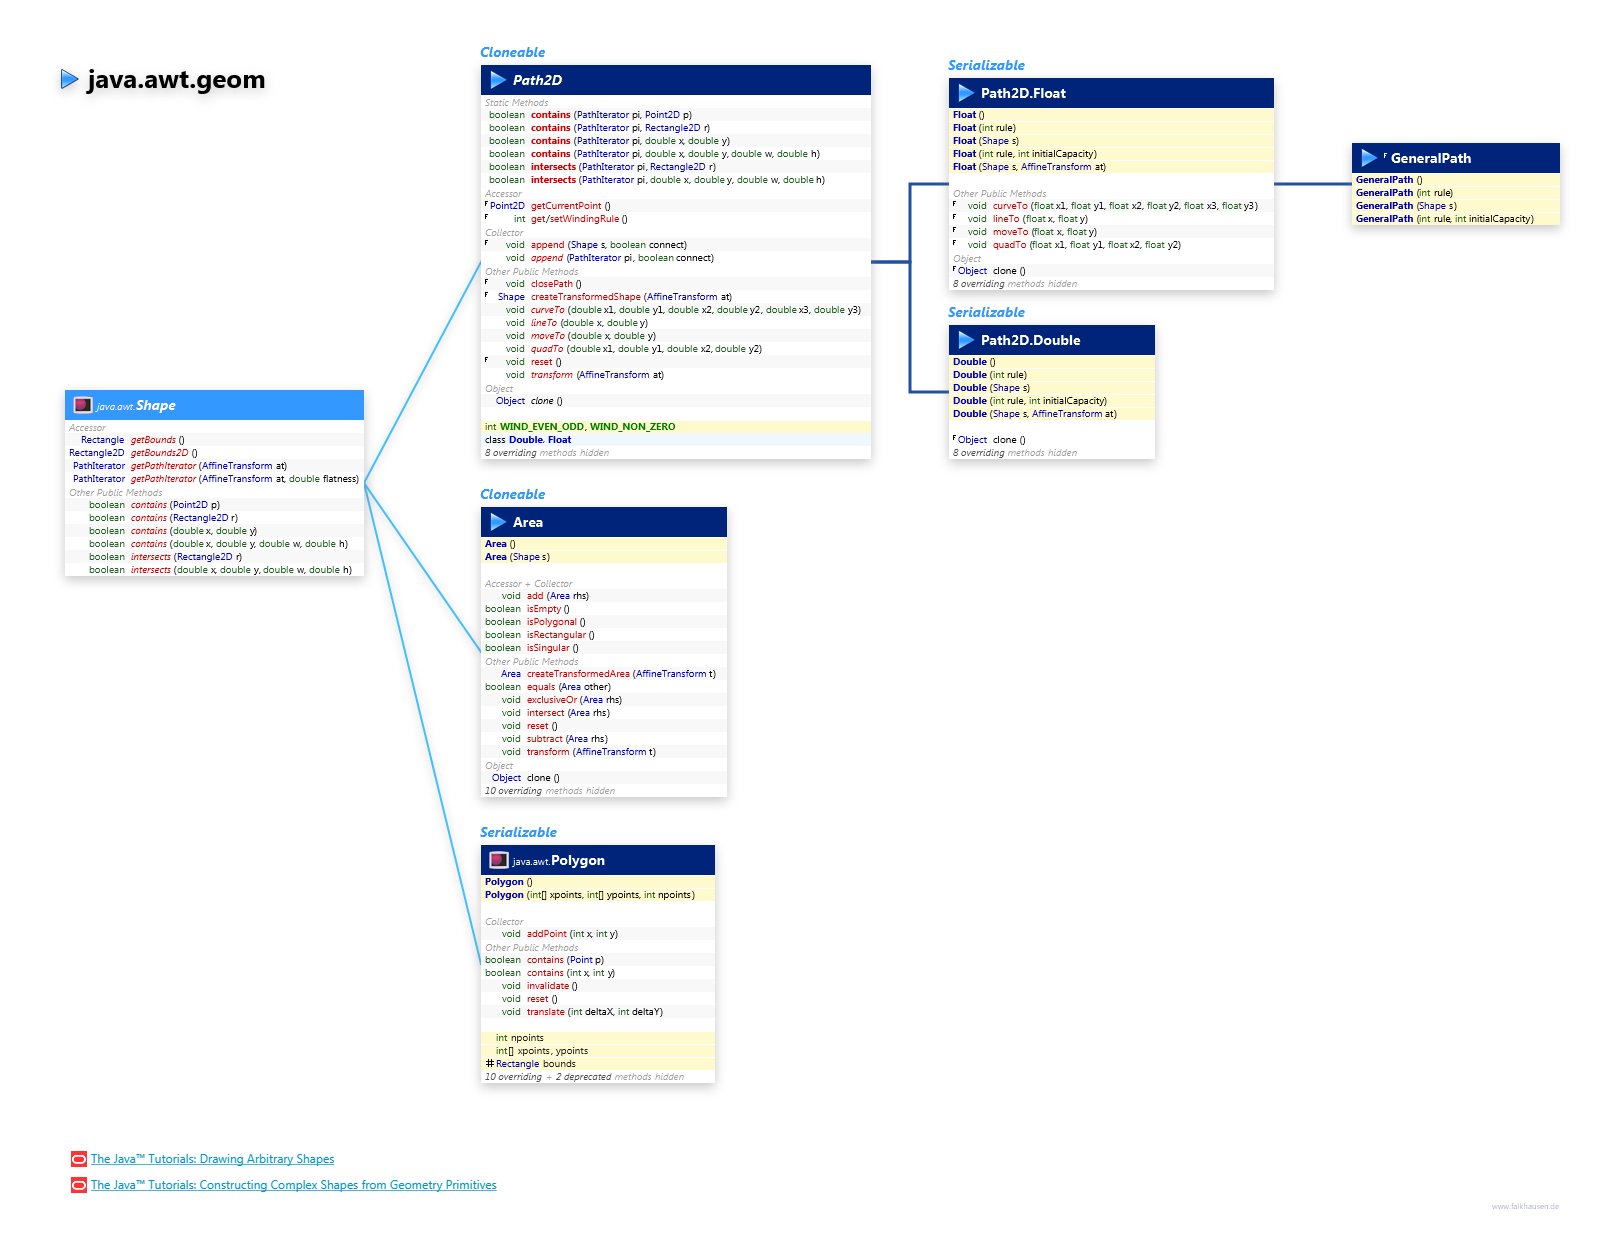Click the Cloneable label above Path2D
Viewport: 1616px width, 1252px height.
pos(512,52)
